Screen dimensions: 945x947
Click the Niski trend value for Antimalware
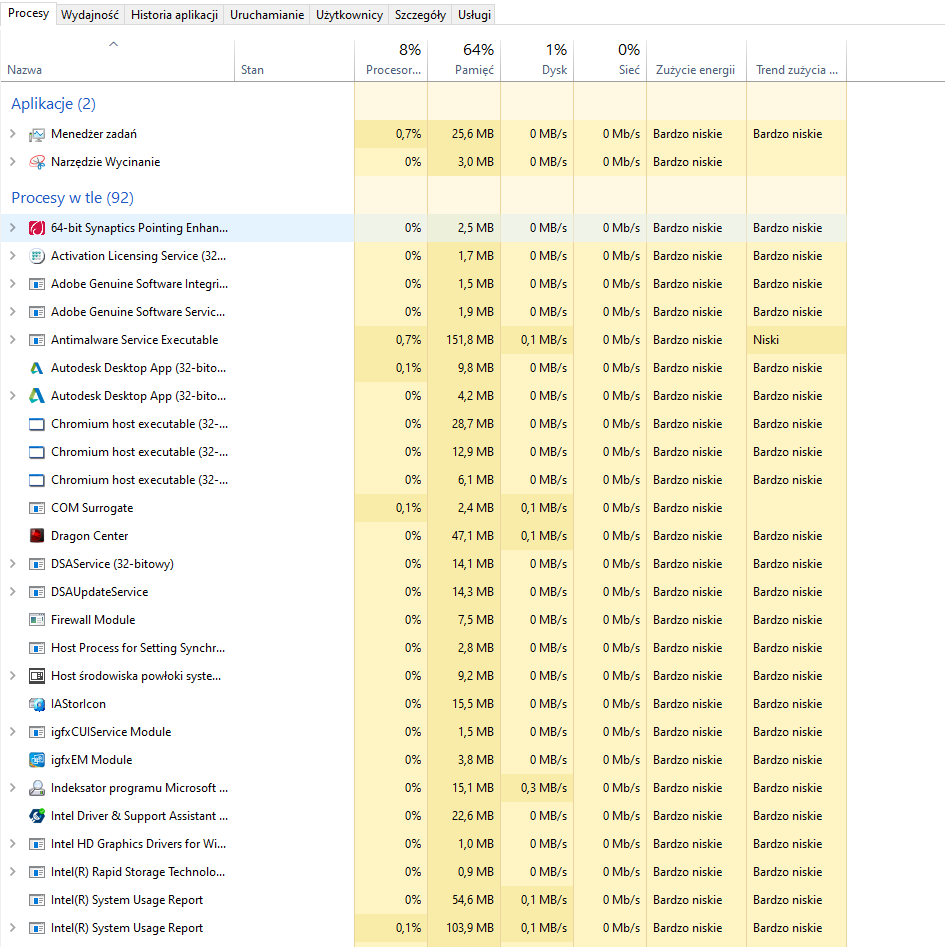pos(766,340)
